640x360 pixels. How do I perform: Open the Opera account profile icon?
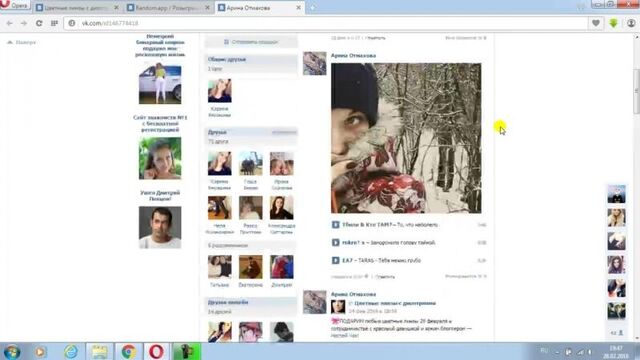(x=631, y=23)
